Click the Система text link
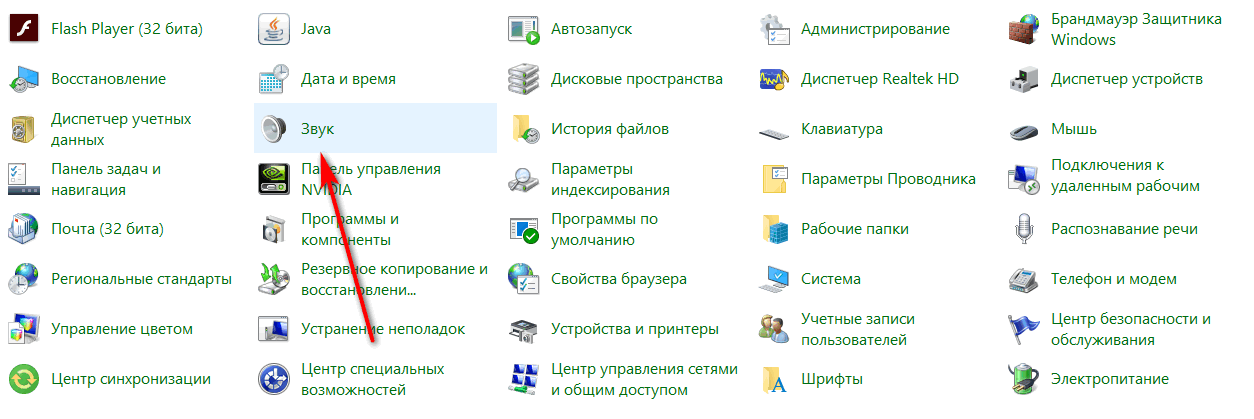Screen dimensions: 1254x419 [x=831, y=279]
